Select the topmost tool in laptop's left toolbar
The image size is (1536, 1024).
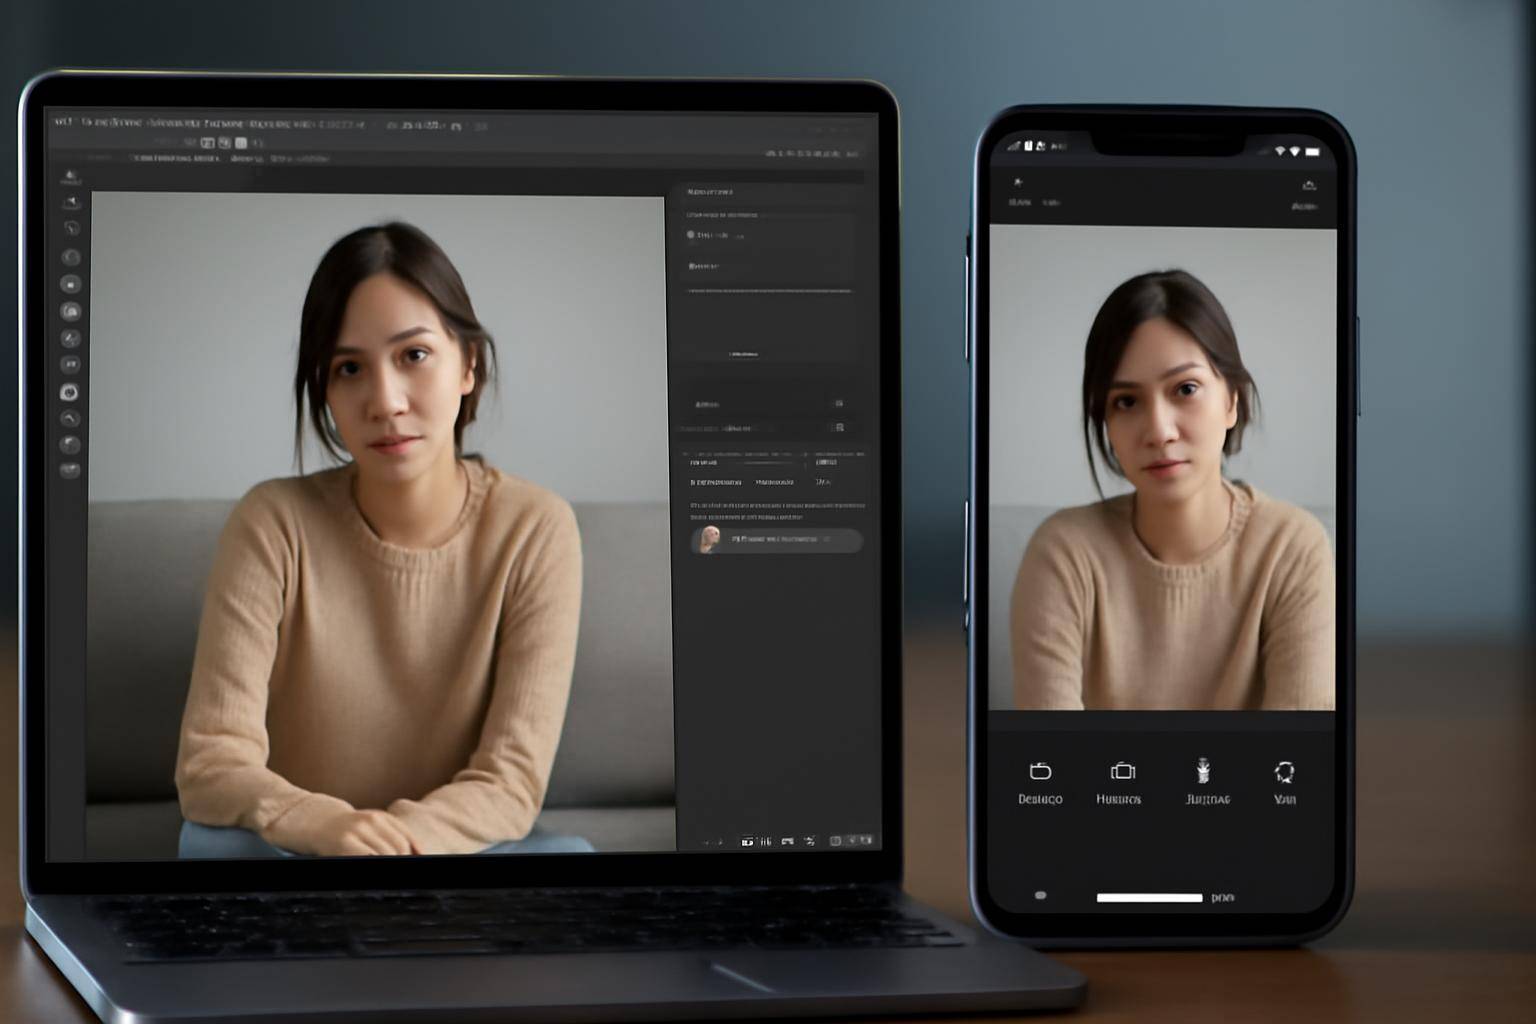[70, 179]
